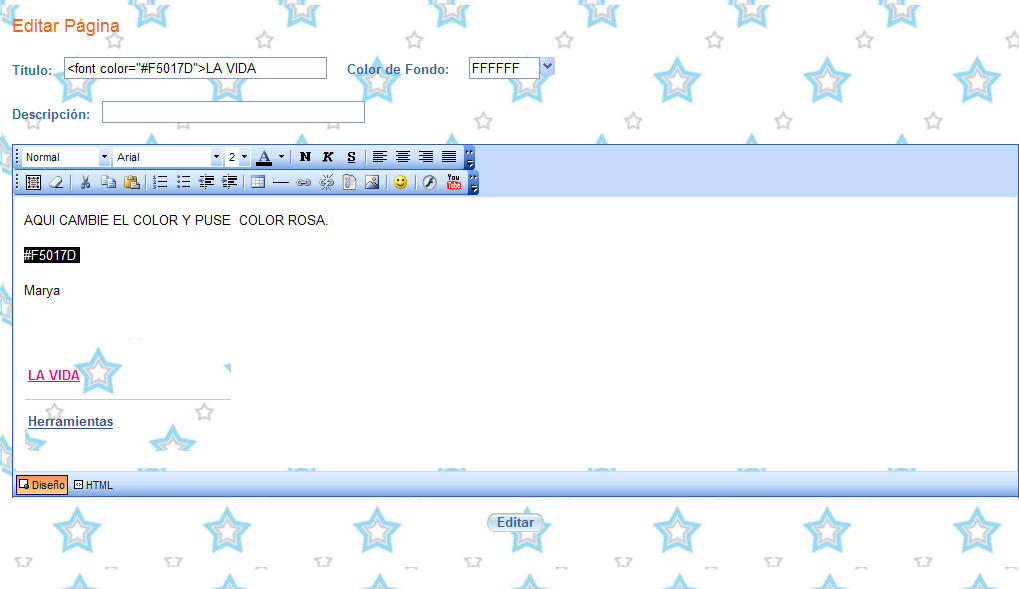Align text to the right
Viewport: 1019px width, 589px height.
pyautogui.click(x=426, y=157)
